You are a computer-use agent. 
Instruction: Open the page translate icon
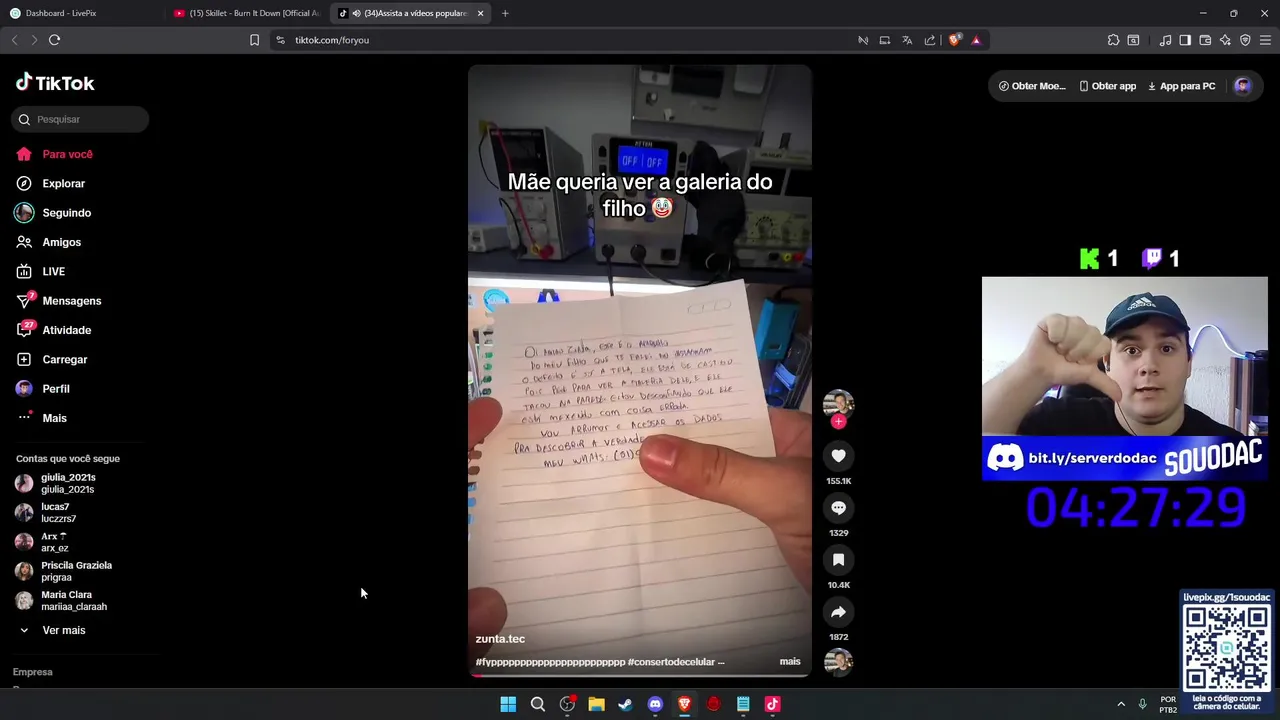pos(907,40)
